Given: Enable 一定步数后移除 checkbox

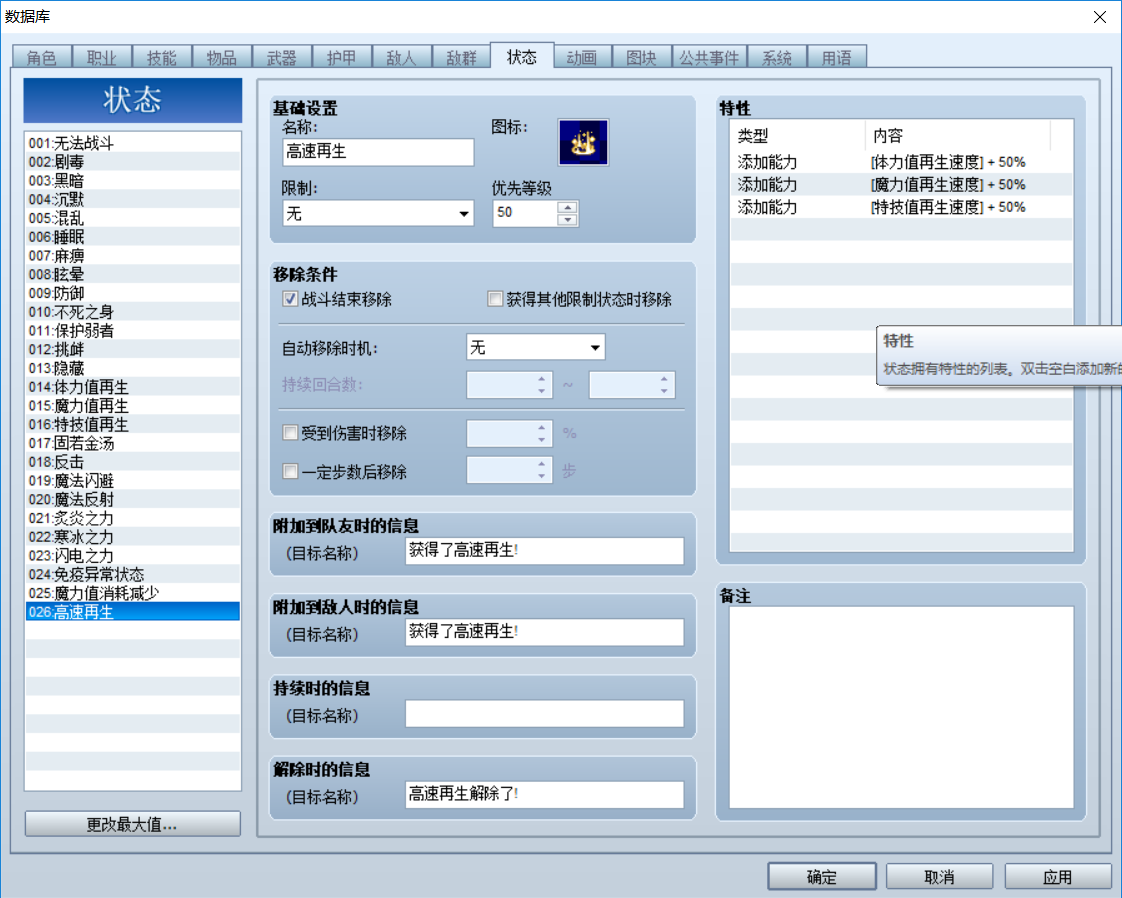Looking at the screenshot, I should pos(290,471).
